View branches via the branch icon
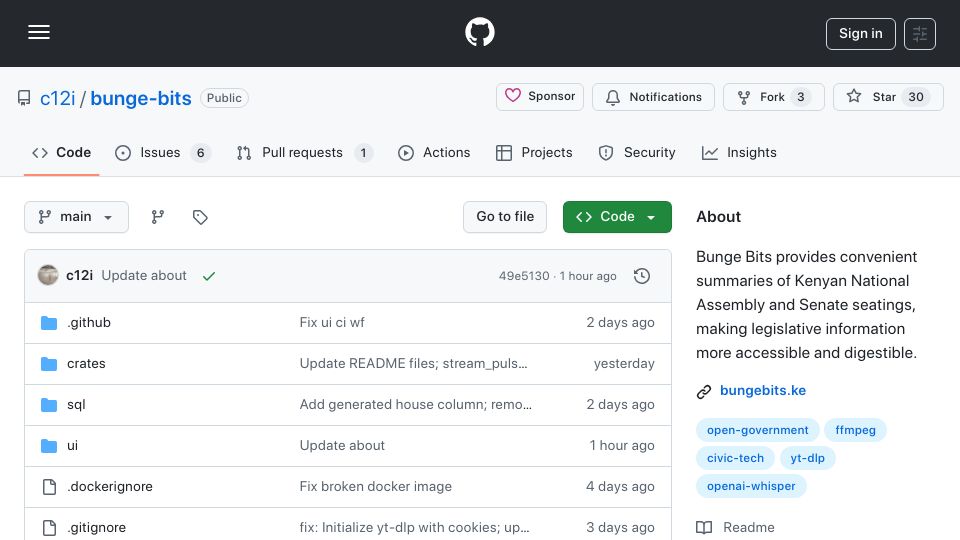The image size is (960, 540). 157,217
